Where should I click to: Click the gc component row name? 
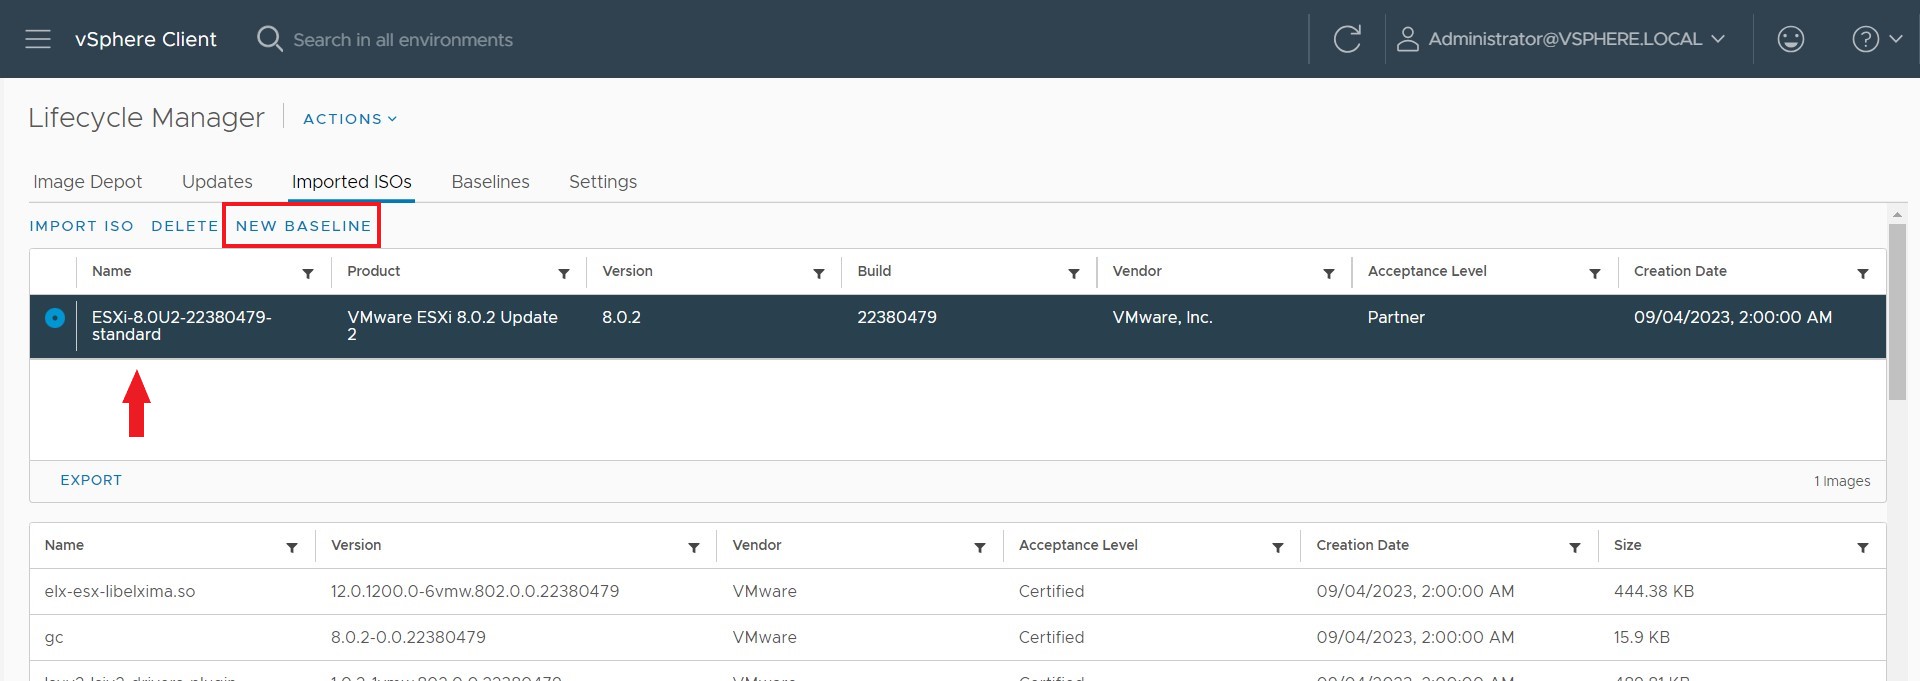pos(54,637)
